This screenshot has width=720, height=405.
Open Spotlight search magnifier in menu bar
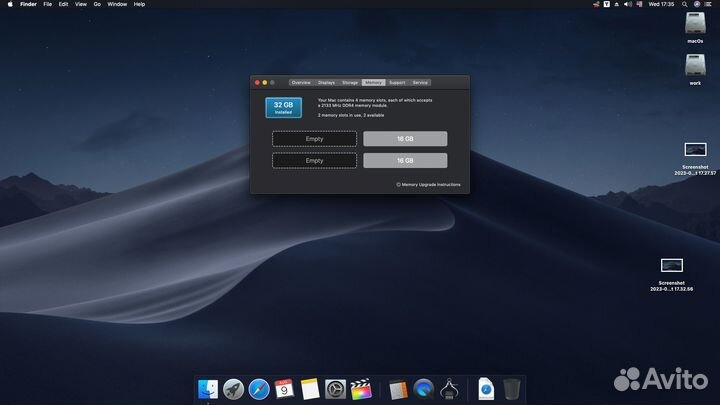[685, 4]
